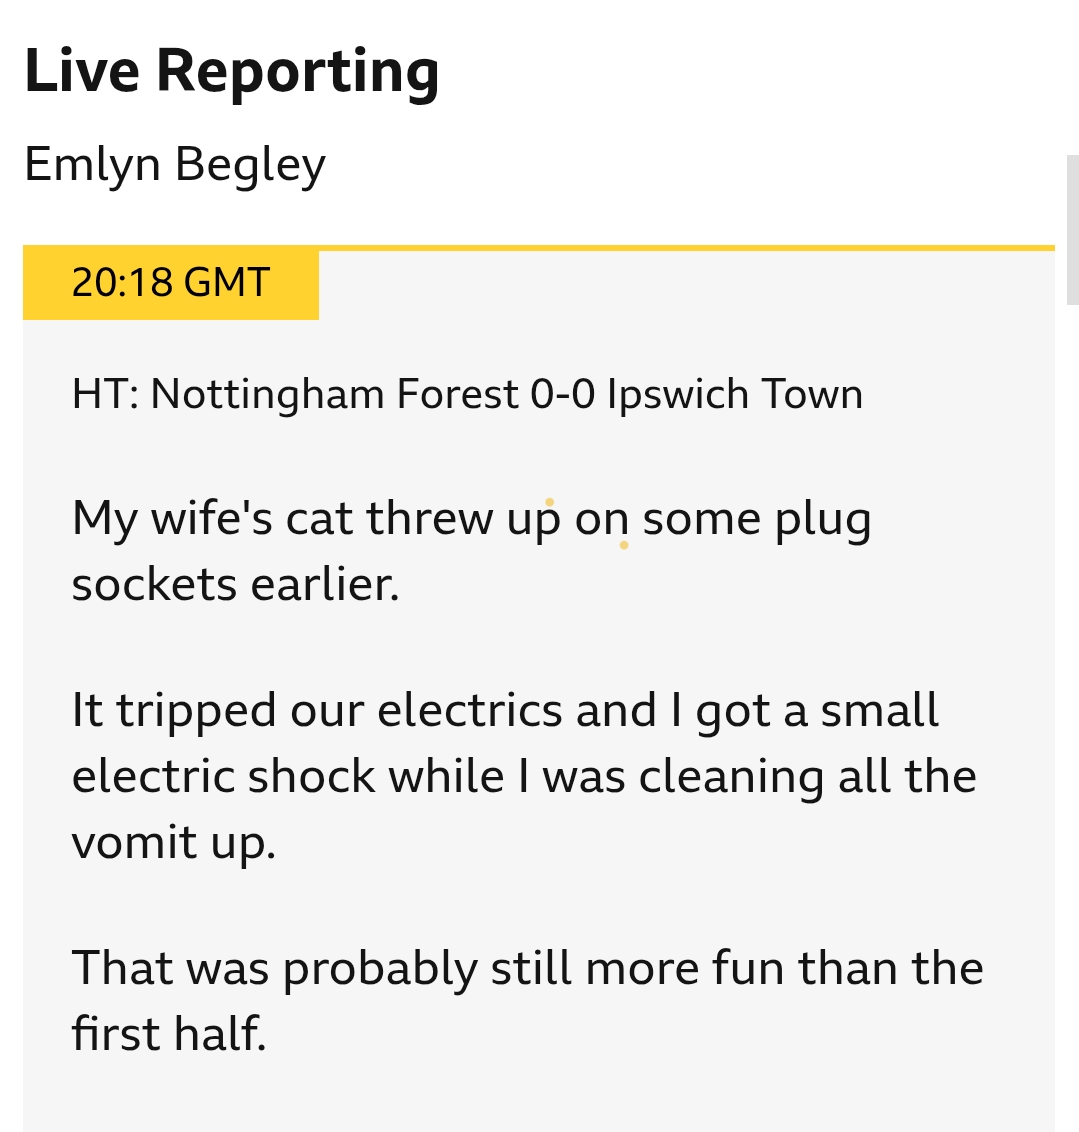The width and height of the screenshot is (1079, 1132).
Task: Click the surname Begley
Action: pos(250,165)
